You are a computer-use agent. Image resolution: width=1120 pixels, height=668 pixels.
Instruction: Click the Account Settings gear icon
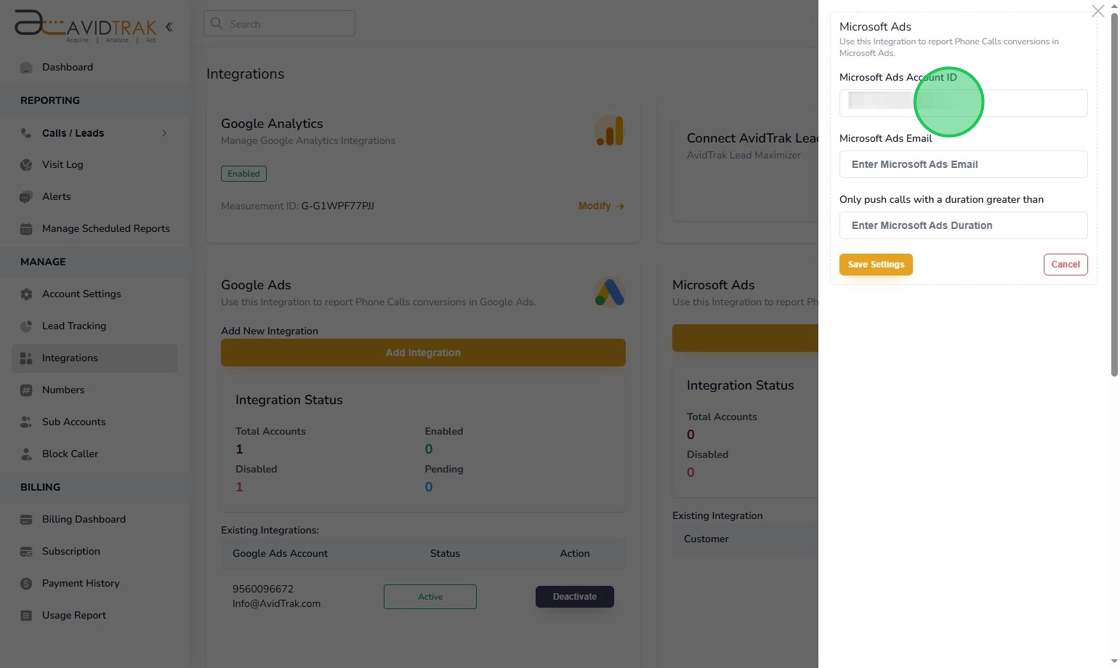26,294
